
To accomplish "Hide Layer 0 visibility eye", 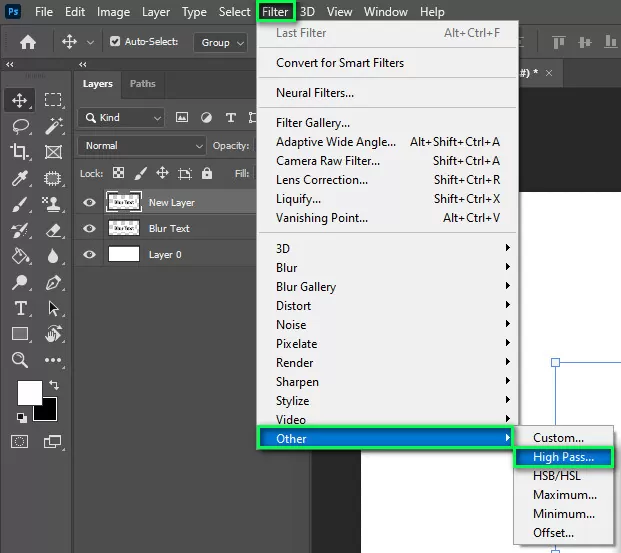I will coord(89,254).
